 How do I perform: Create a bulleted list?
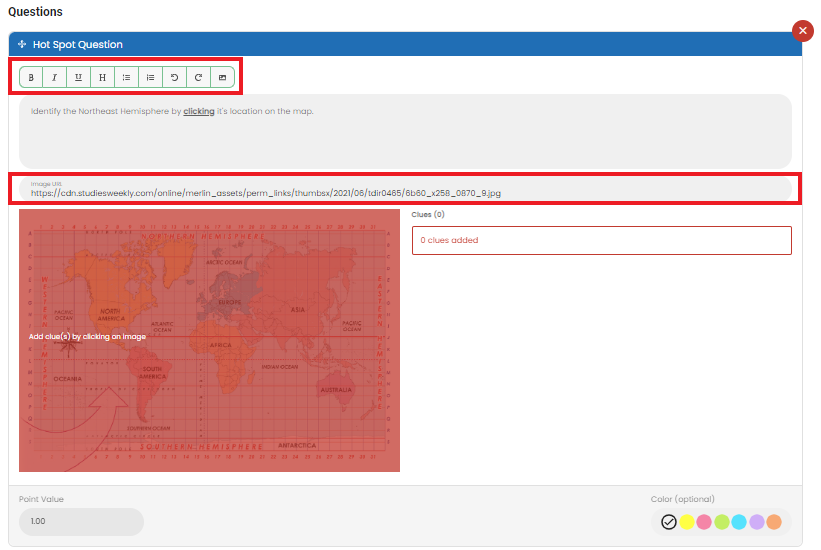pos(126,78)
